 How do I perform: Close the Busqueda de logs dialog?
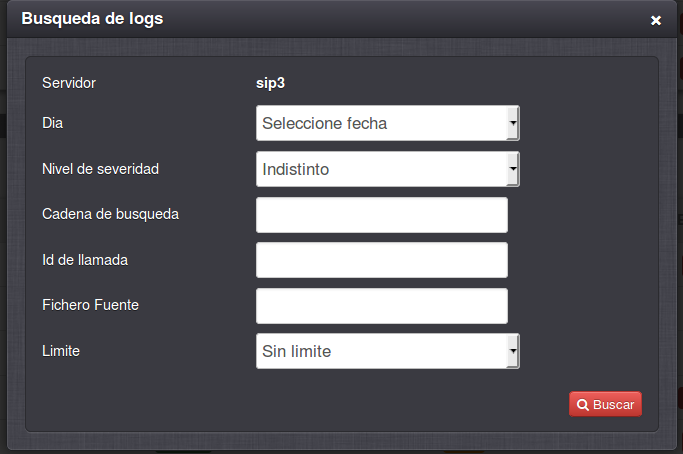[656, 20]
